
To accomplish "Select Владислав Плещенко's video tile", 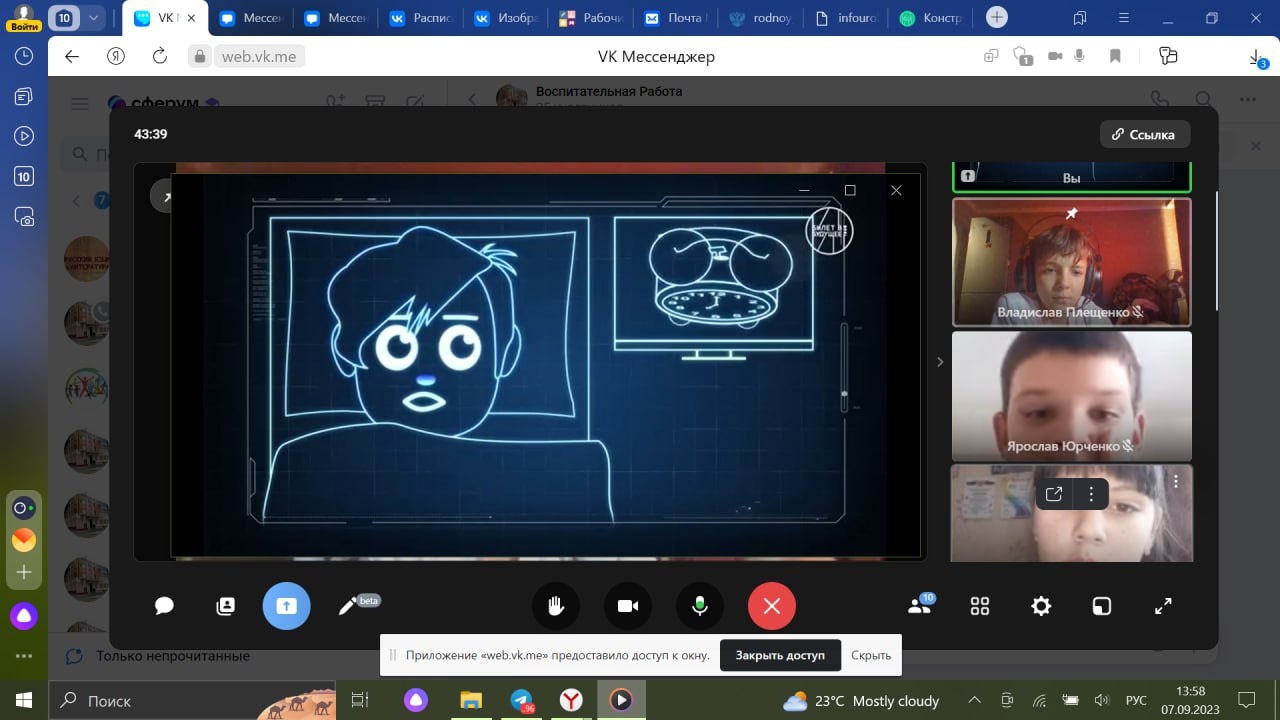I will click(x=1072, y=262).
